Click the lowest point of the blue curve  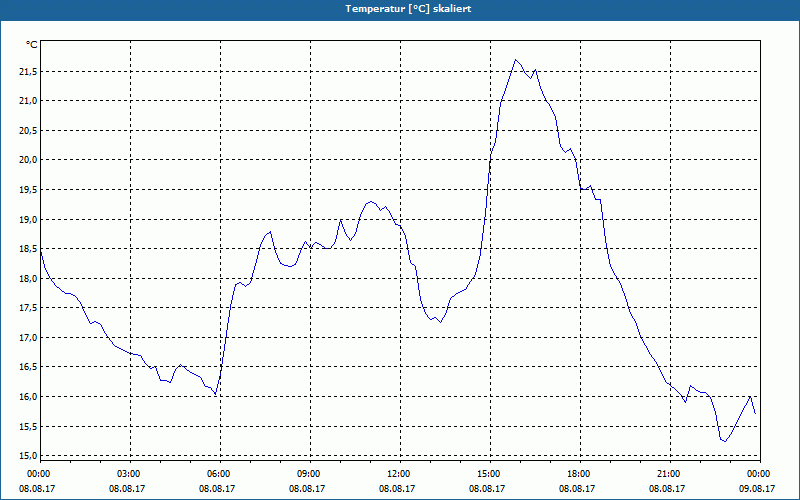(725, 441)
